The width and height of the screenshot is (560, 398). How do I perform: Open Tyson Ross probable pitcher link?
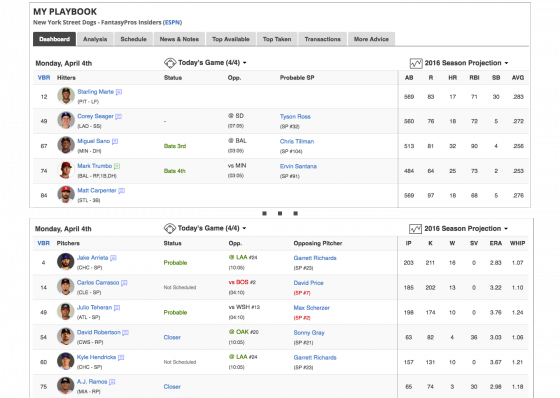(295, 116)
